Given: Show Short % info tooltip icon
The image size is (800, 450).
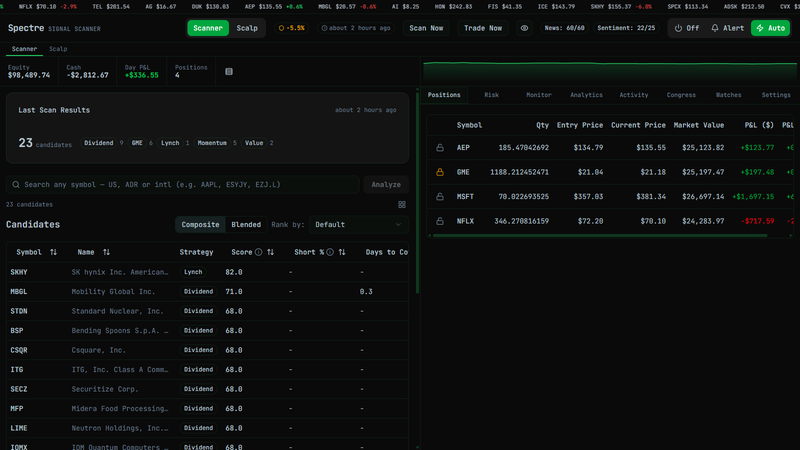Looking at the screenshot, I should click(x=330, y=252).
